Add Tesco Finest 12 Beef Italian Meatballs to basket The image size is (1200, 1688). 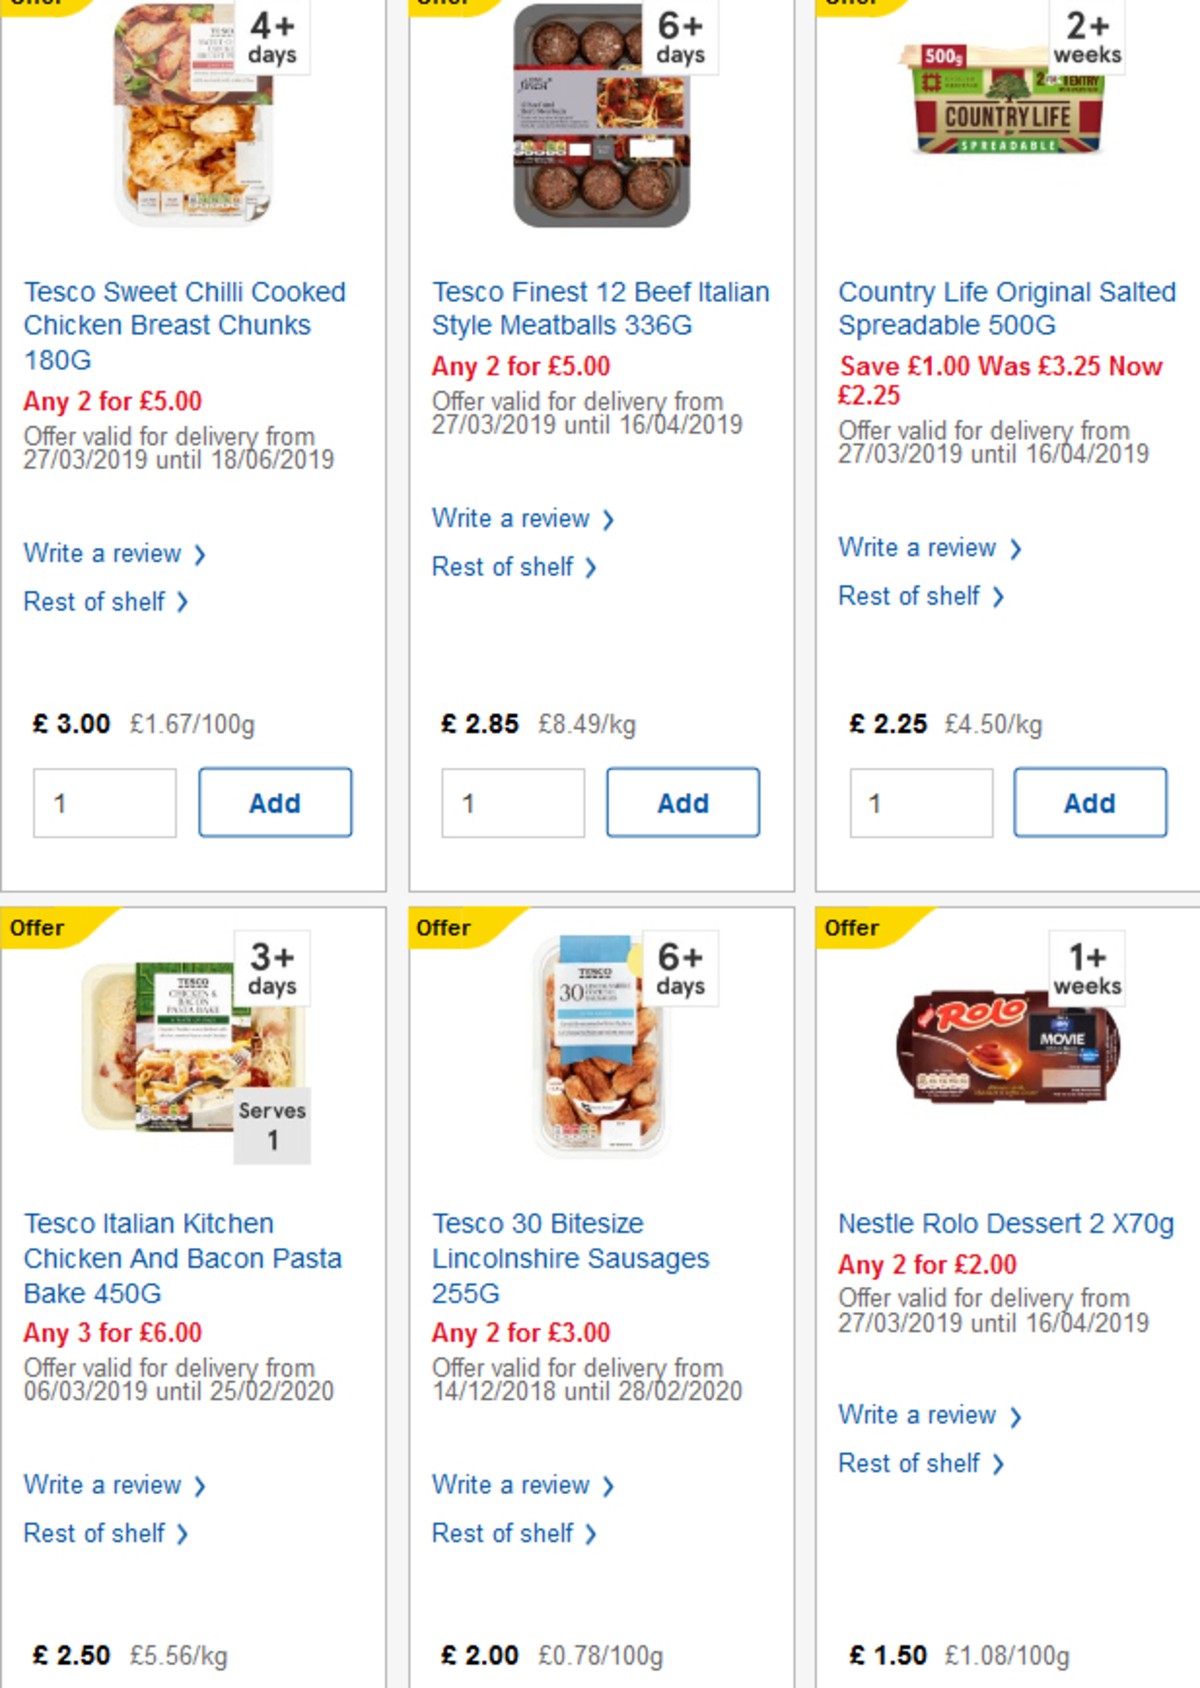[x=683, y=802]
